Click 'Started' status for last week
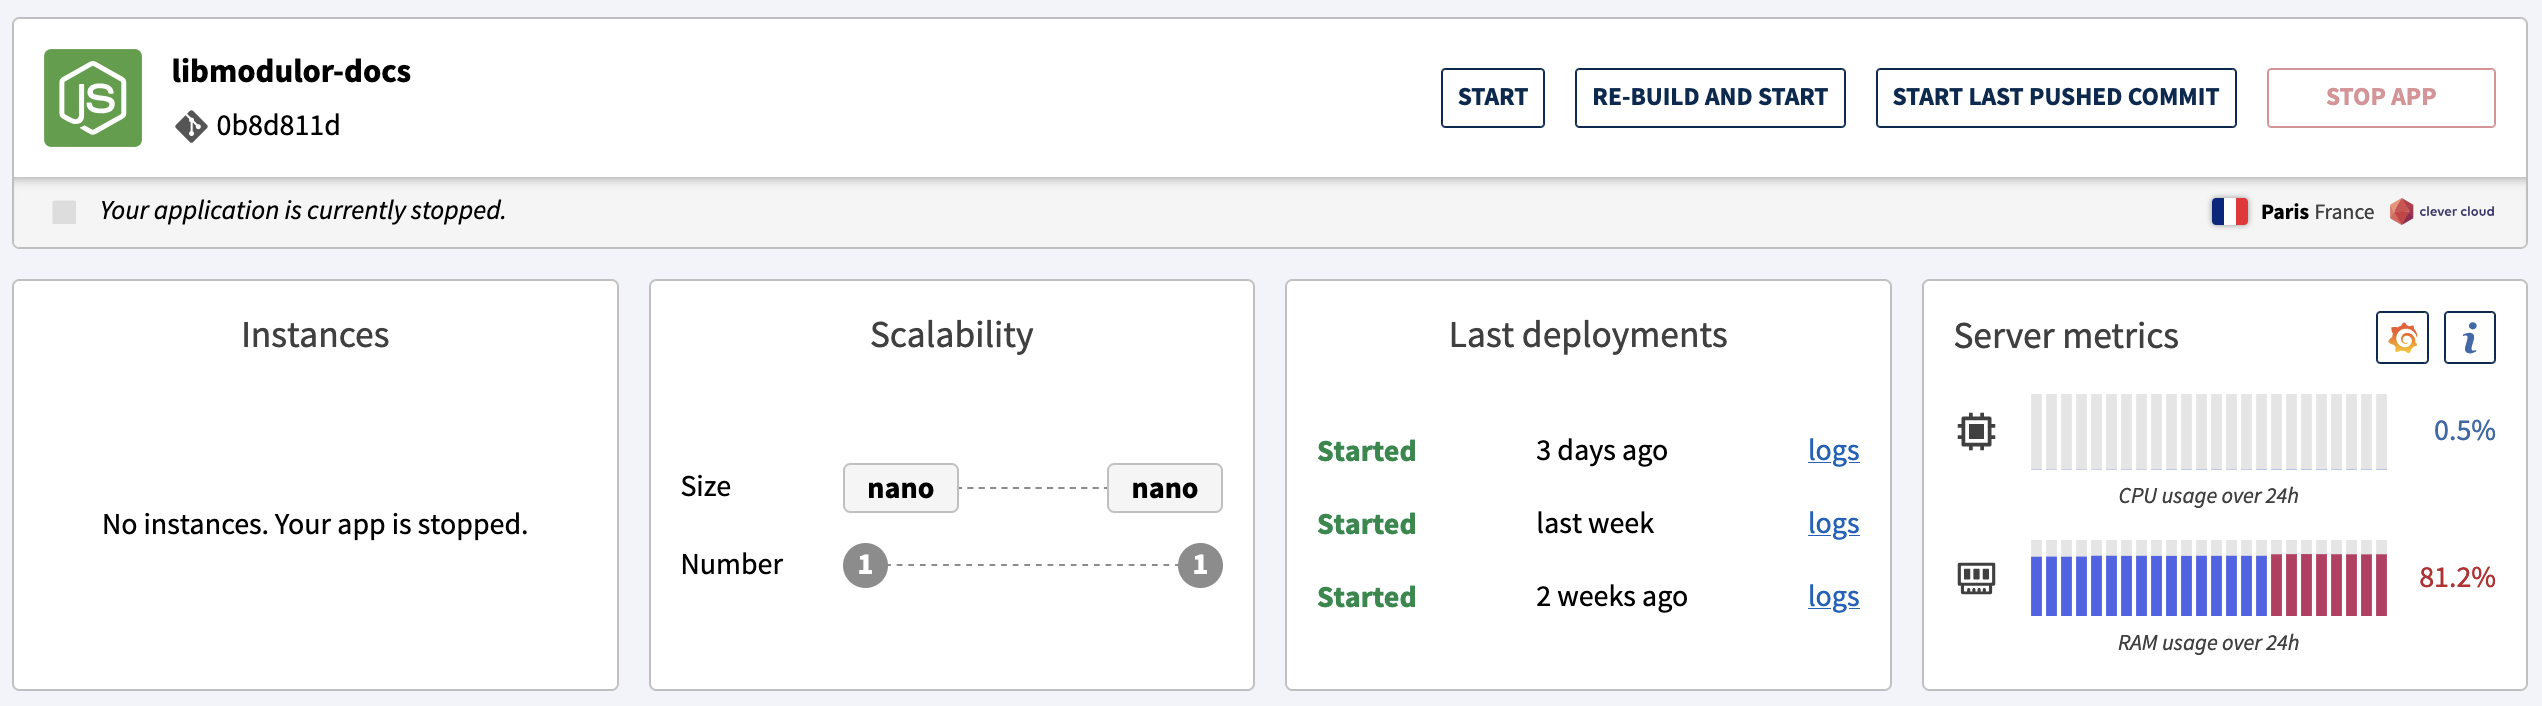The image size is (2542, 706). click(1366, 525)
